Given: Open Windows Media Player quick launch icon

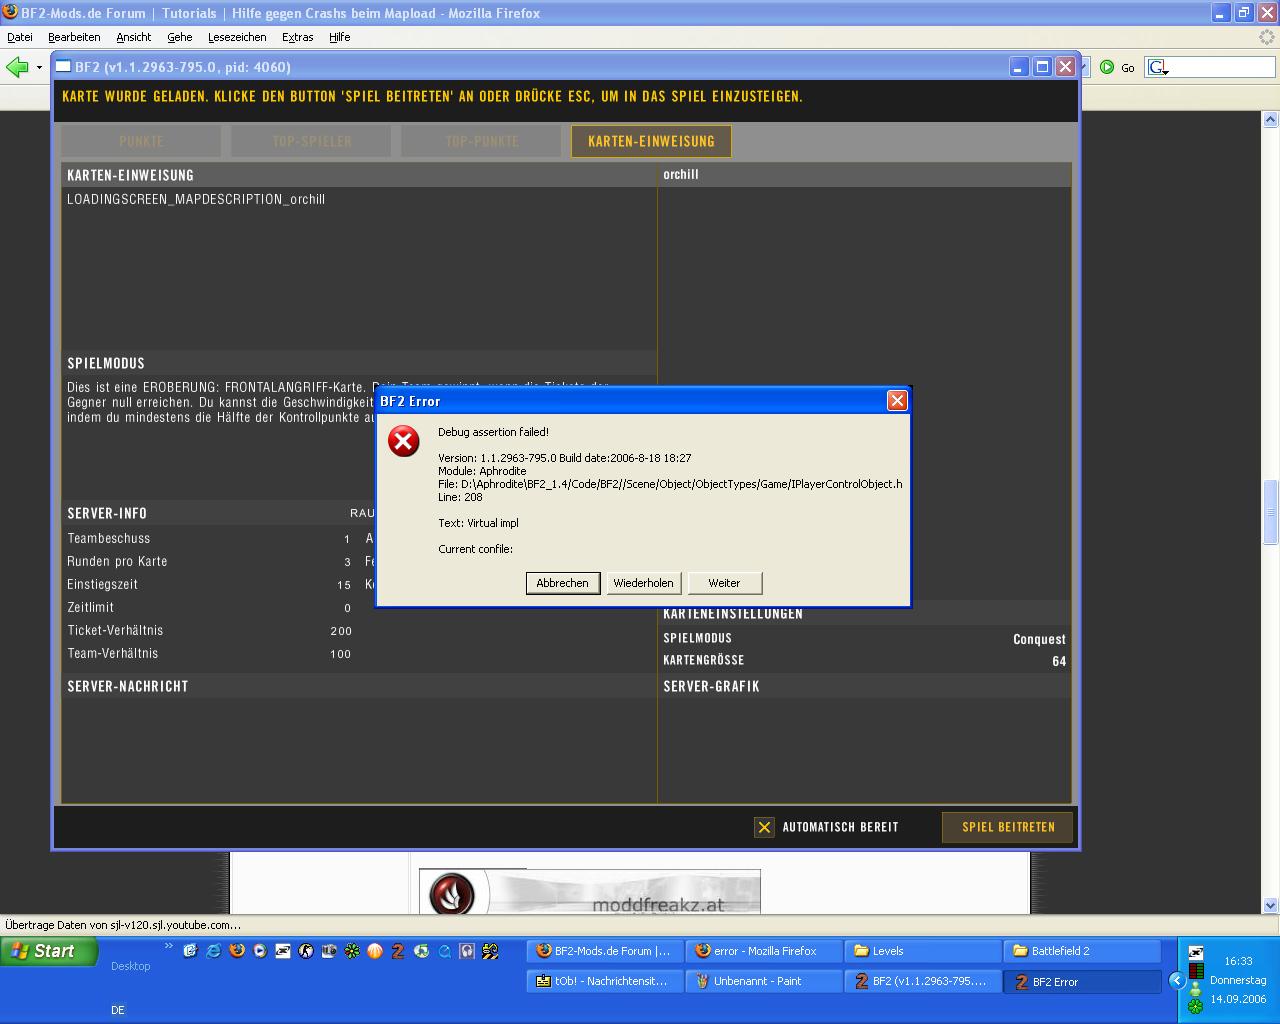Looking at the screenshot, I should 260,951.
